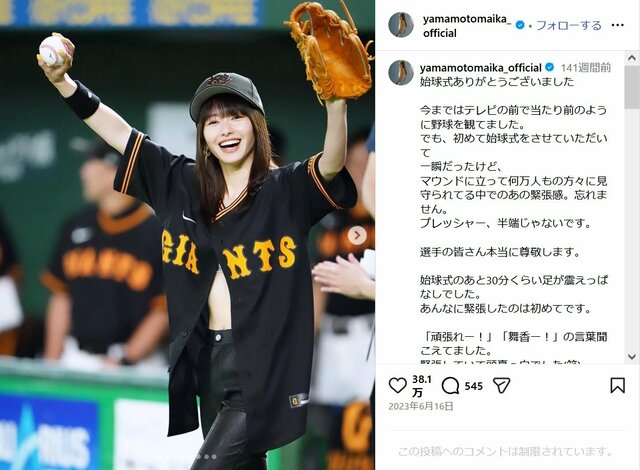Viewport: 640px width, 470px height.
Task: Open the caption author's profile avatar
Action: point(401,73)
